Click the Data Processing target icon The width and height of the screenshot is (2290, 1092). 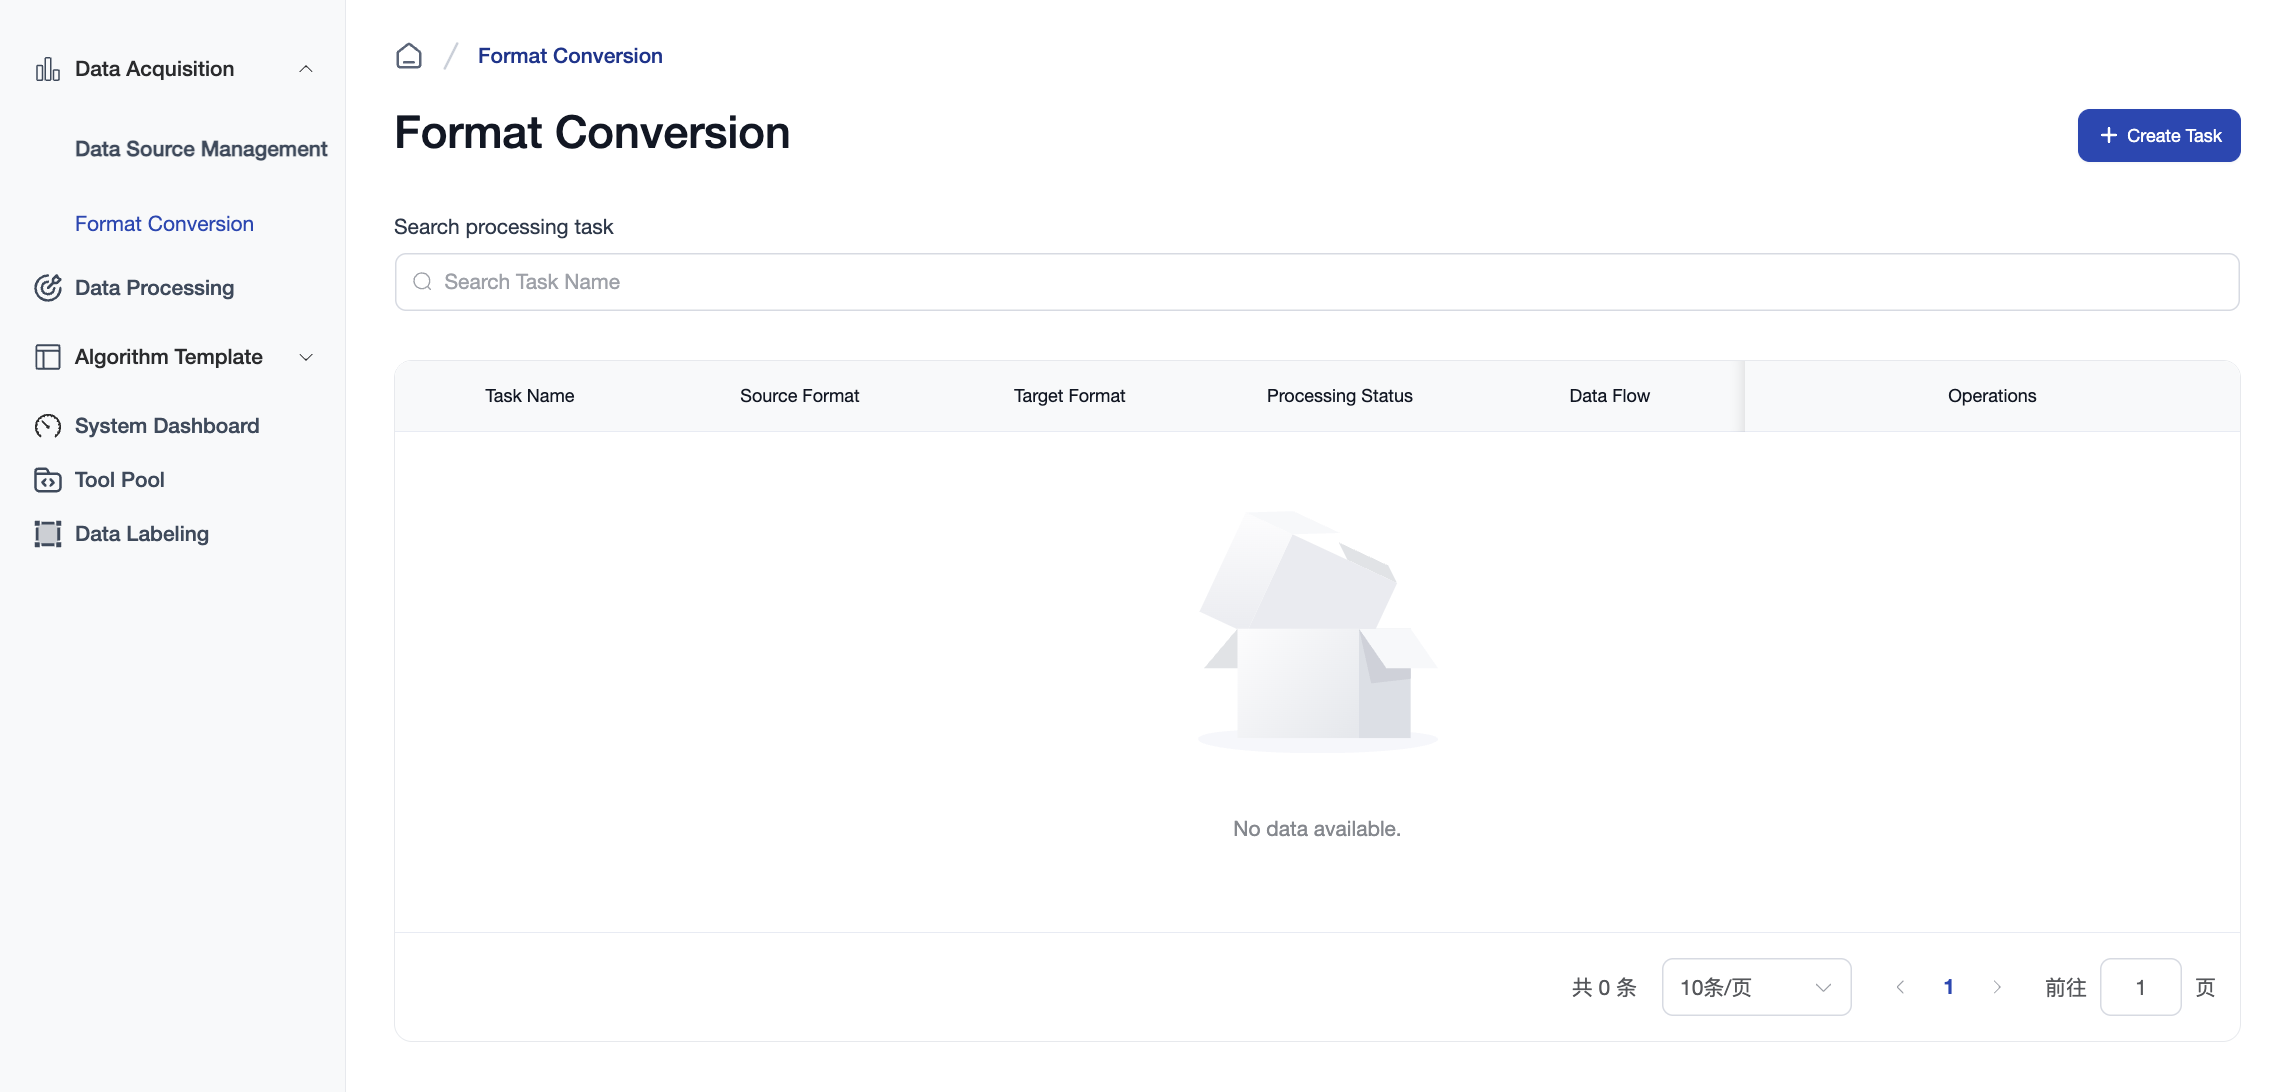(47, 288)
